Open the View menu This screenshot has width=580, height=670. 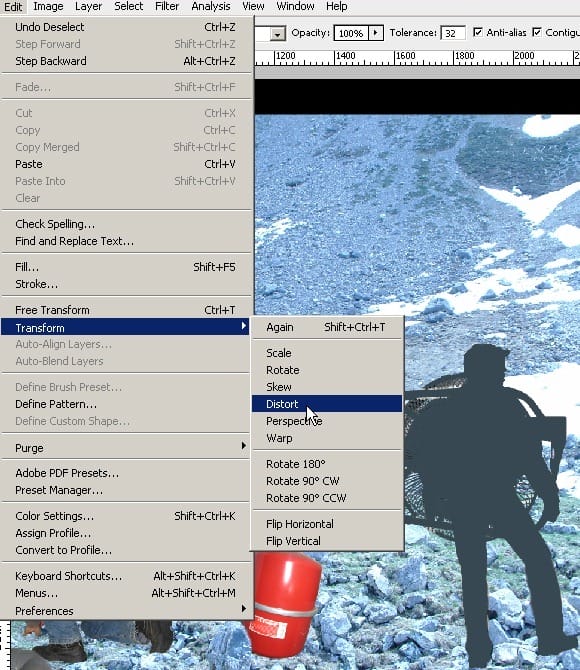tap(253, 6)
